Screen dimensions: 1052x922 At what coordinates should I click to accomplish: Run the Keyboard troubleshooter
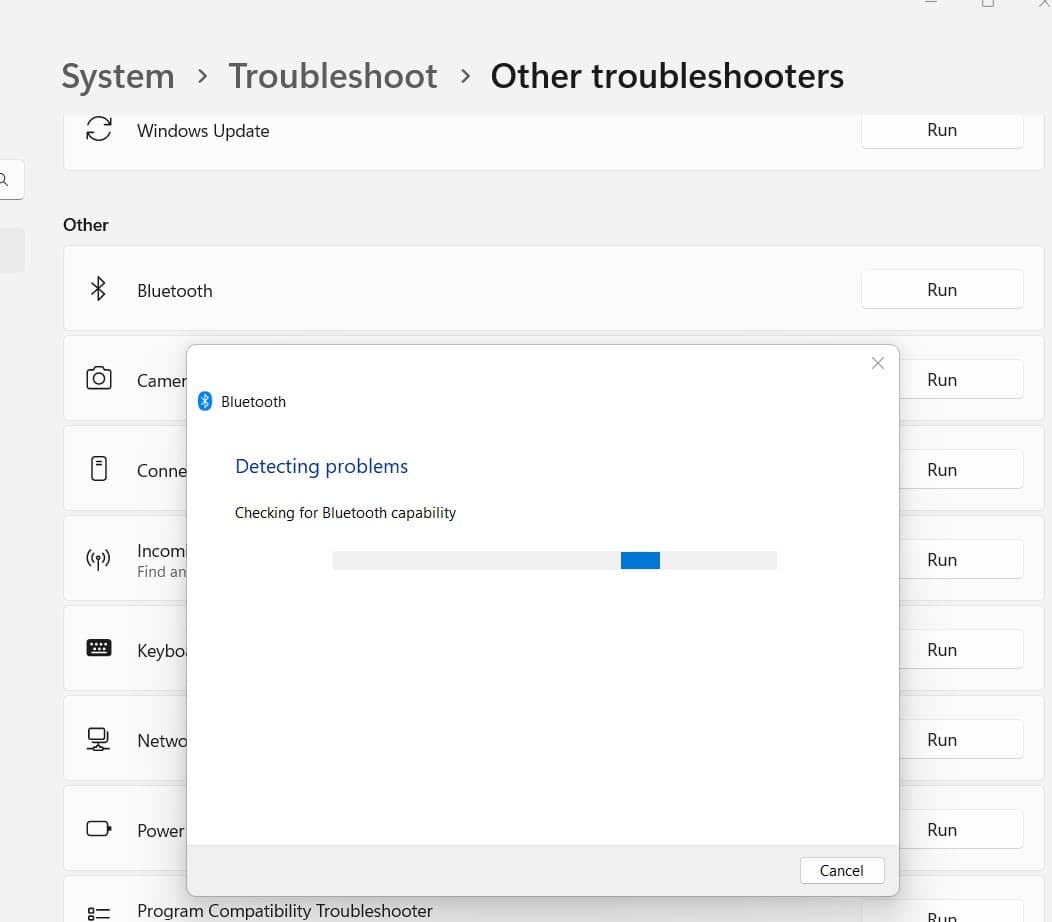[x=961, y=649]
